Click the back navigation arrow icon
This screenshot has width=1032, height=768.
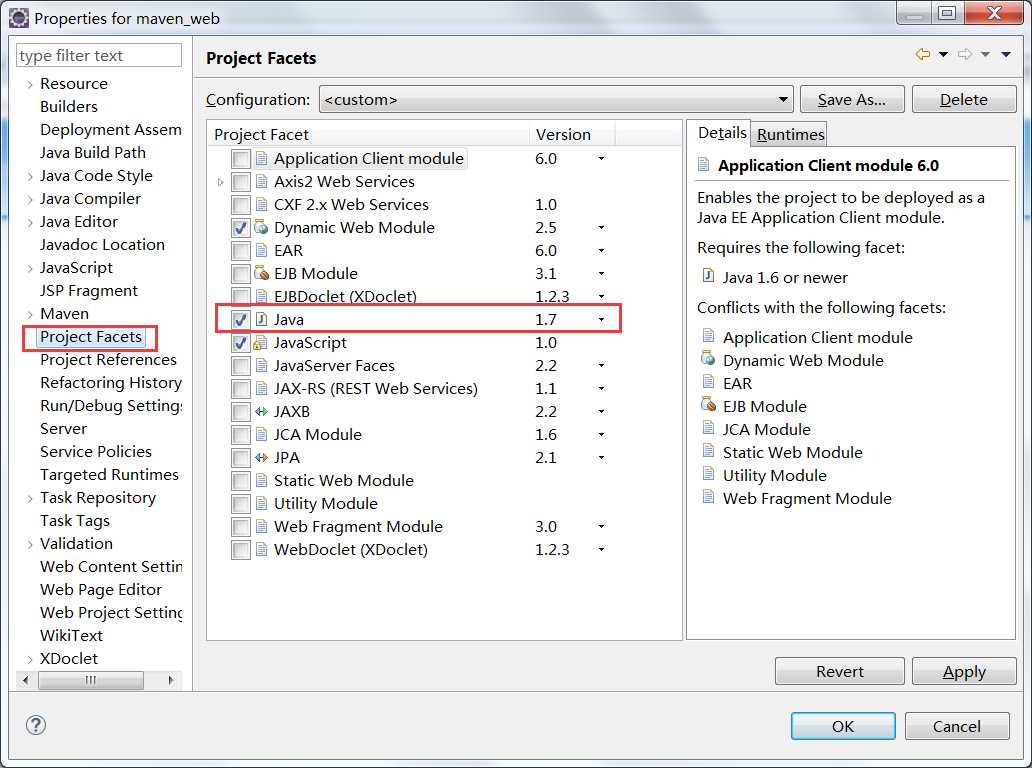923,55
